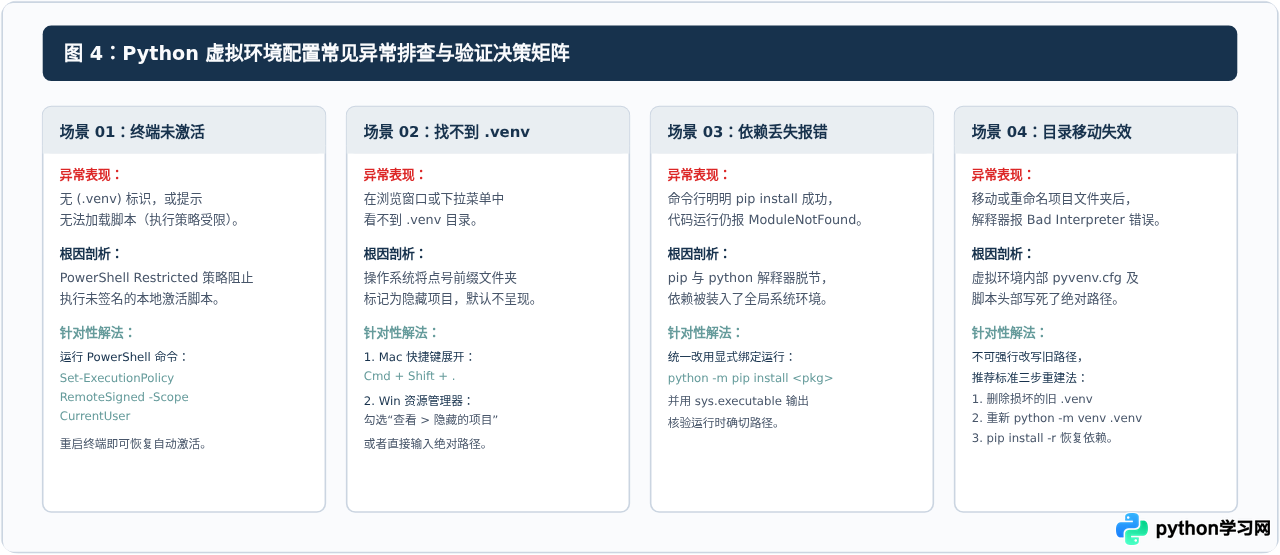Image resolution: width=1280 pixels, height=555 pixels.
Task: Click '解释器报 Bad Interpreter 错误。' line
Action: pos(1066,219)
